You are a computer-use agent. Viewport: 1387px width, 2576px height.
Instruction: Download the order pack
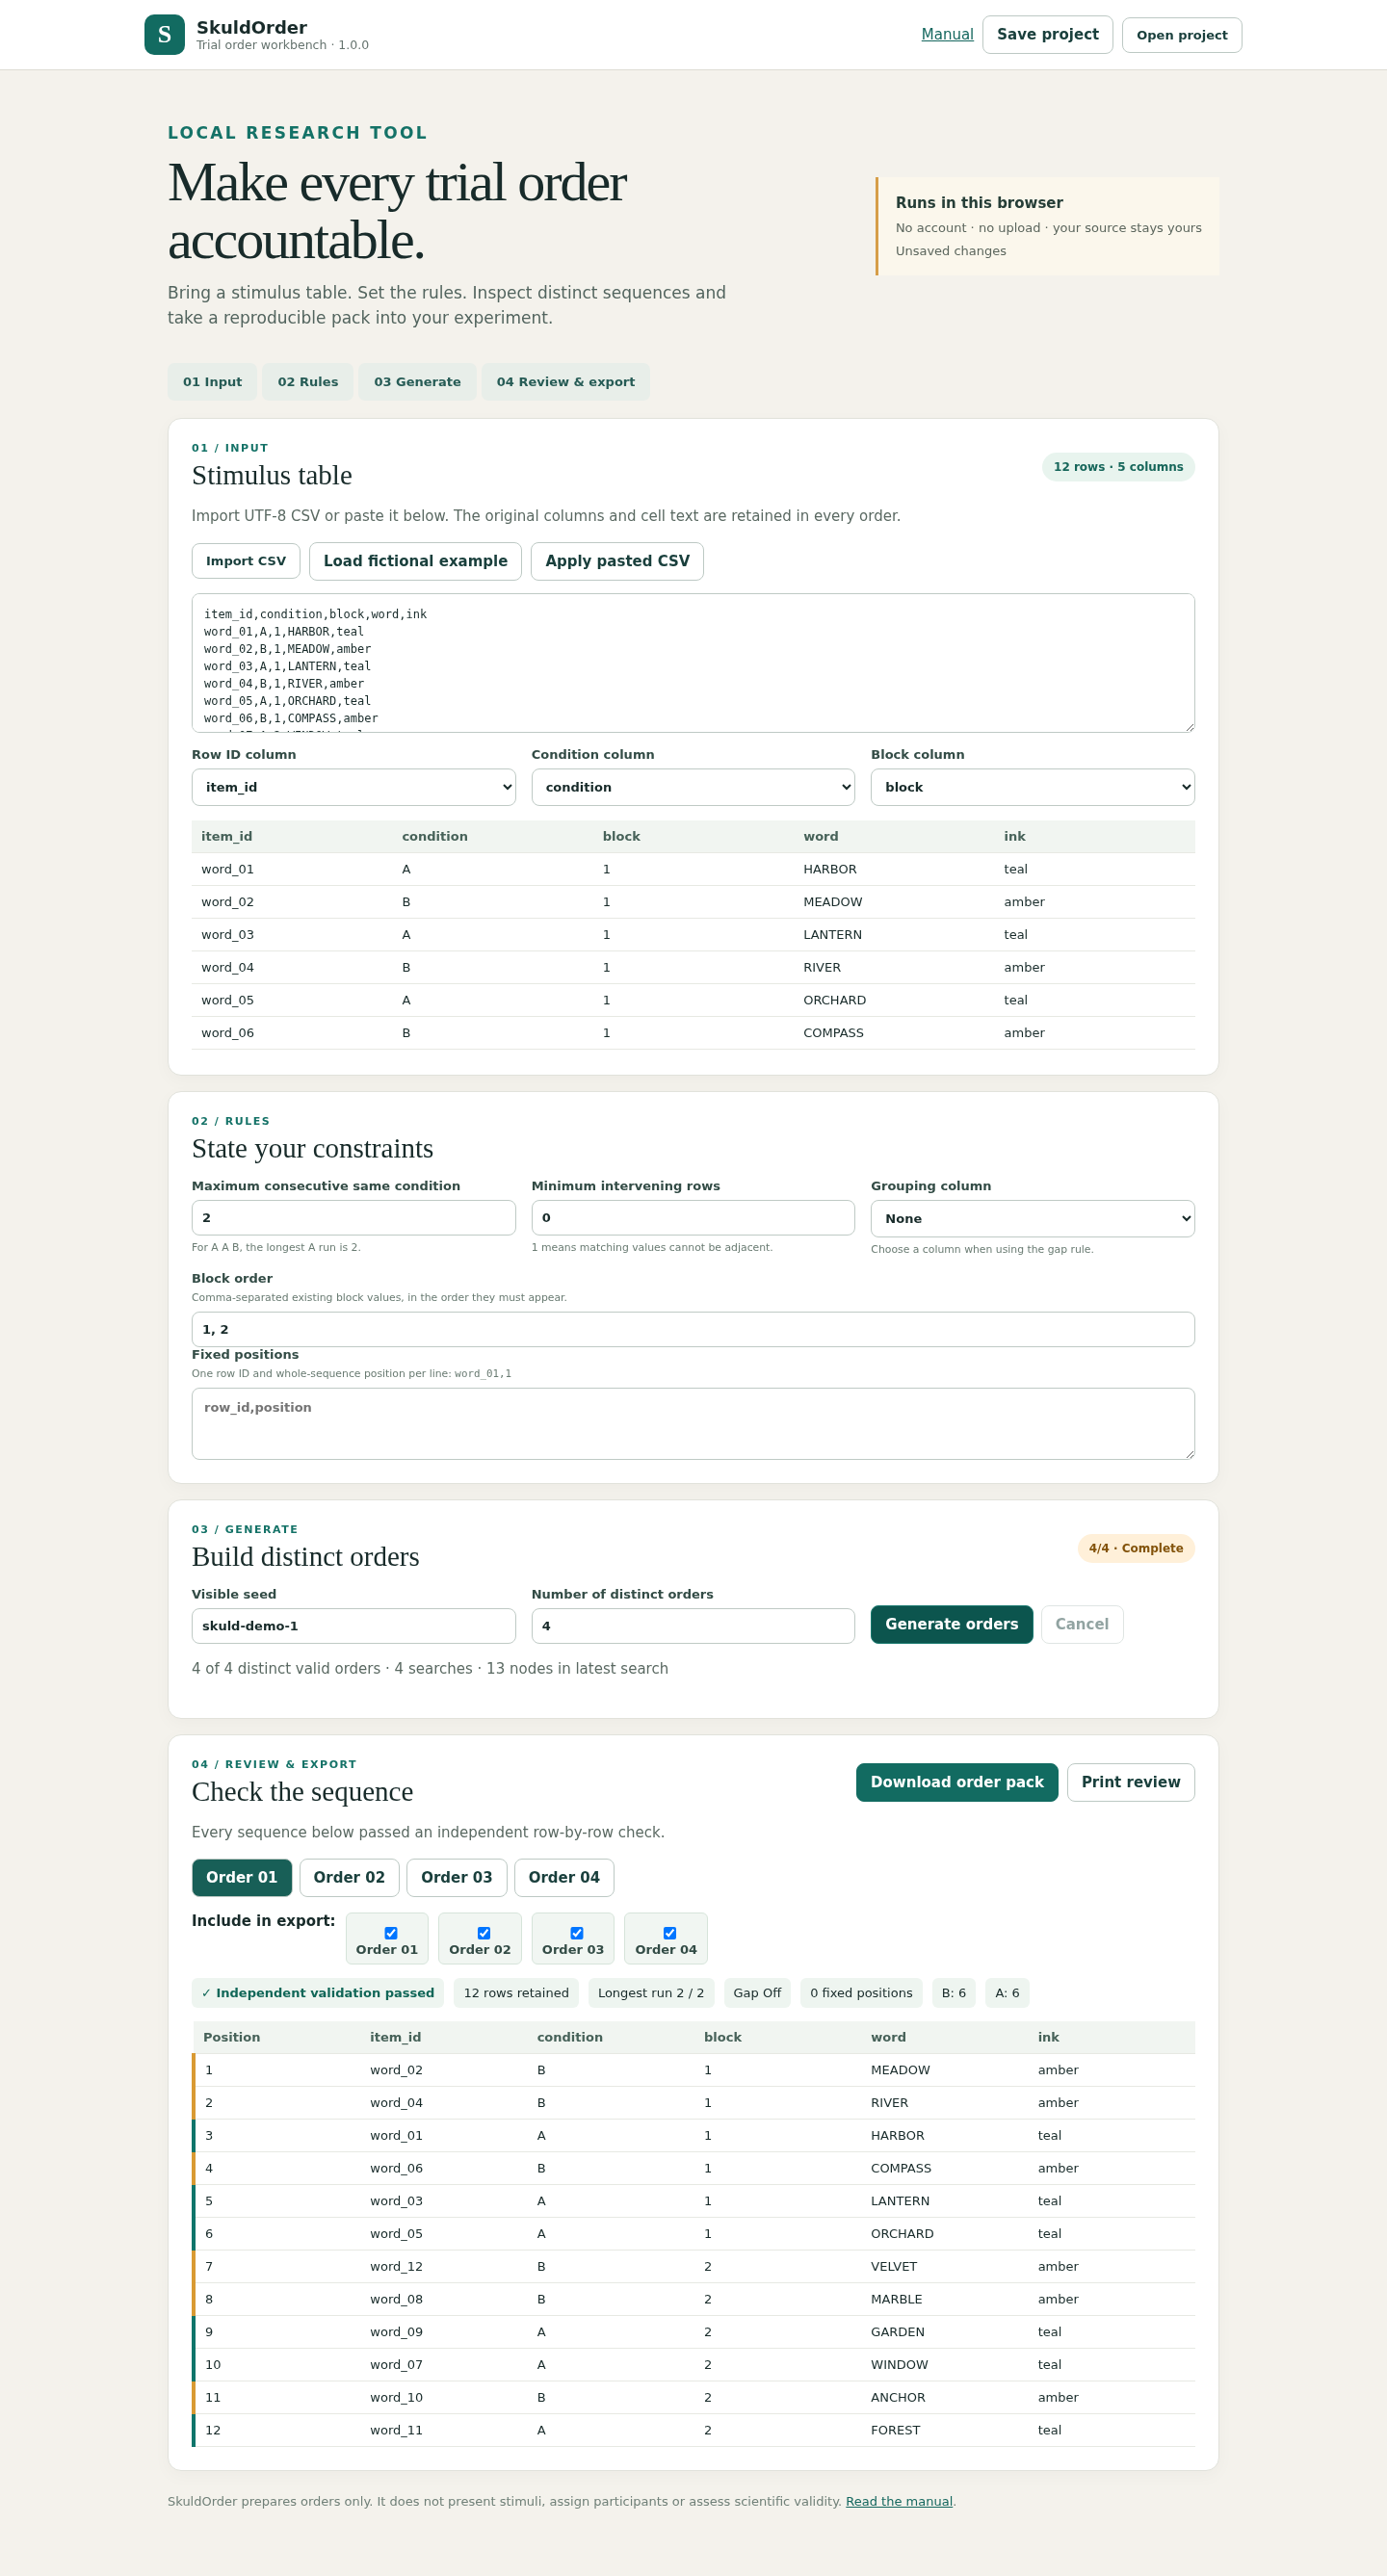click(x=957, y=1782)
